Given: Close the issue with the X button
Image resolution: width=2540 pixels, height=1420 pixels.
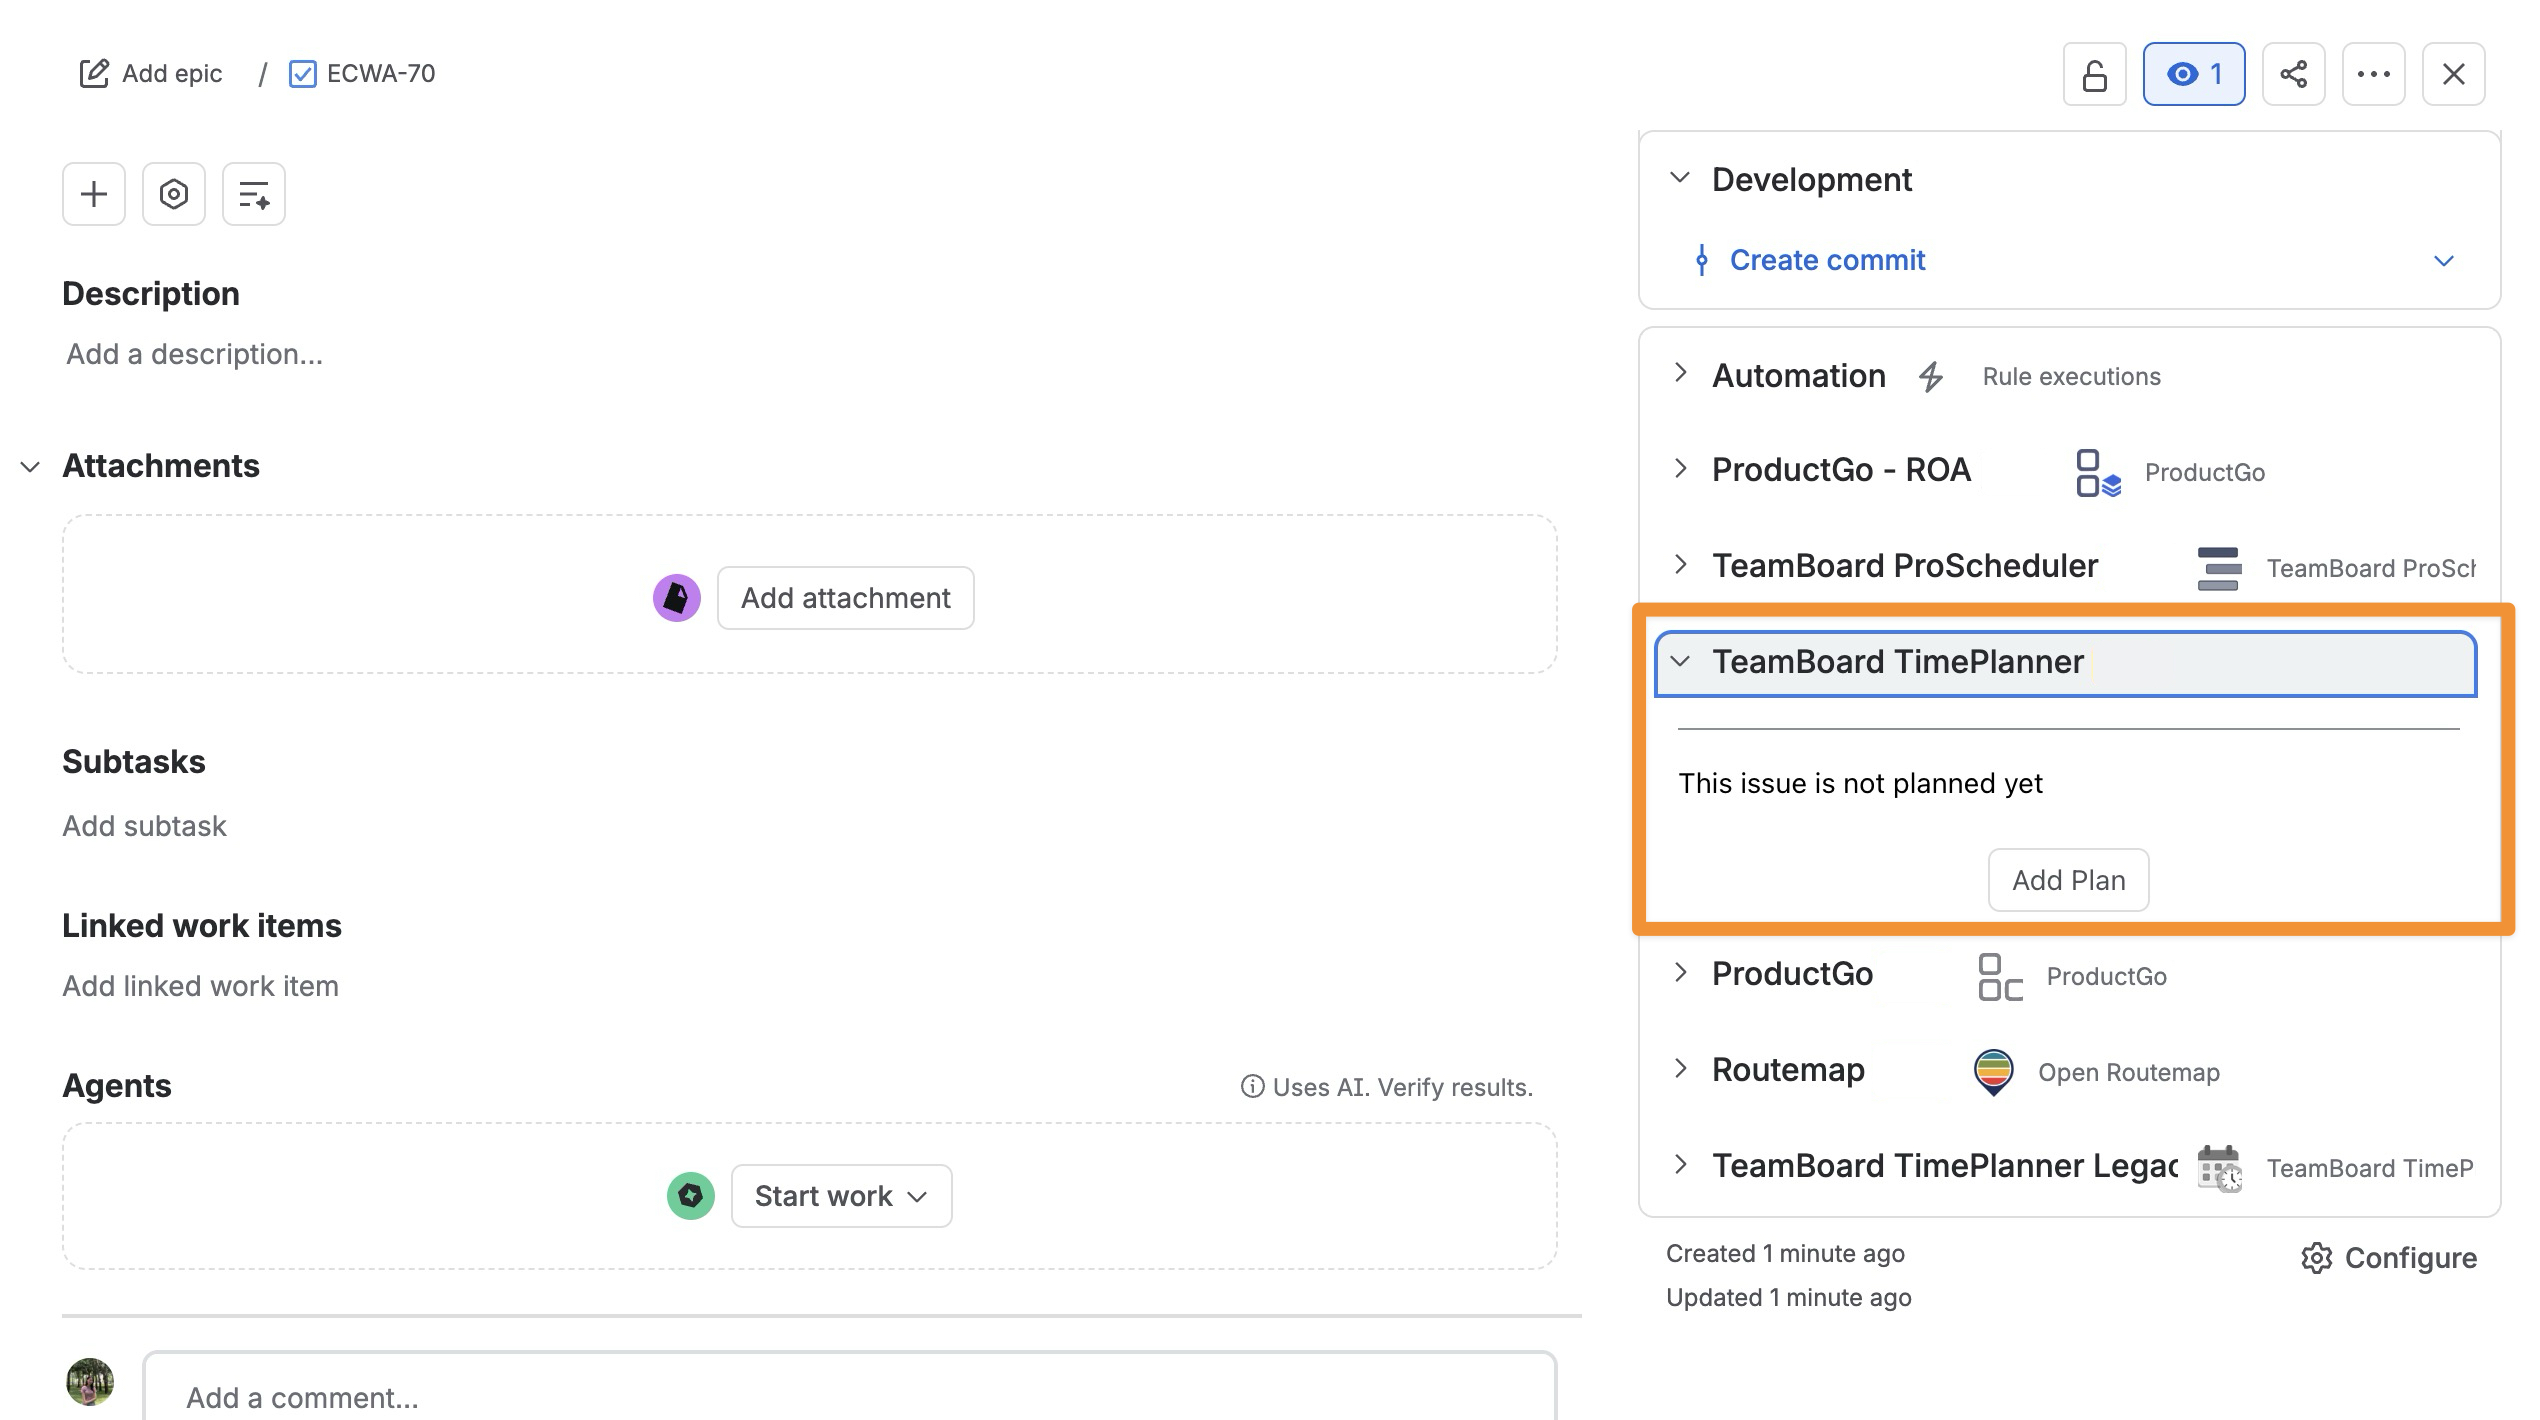Looking at the screenshot, I should (x=2454, y=74).
